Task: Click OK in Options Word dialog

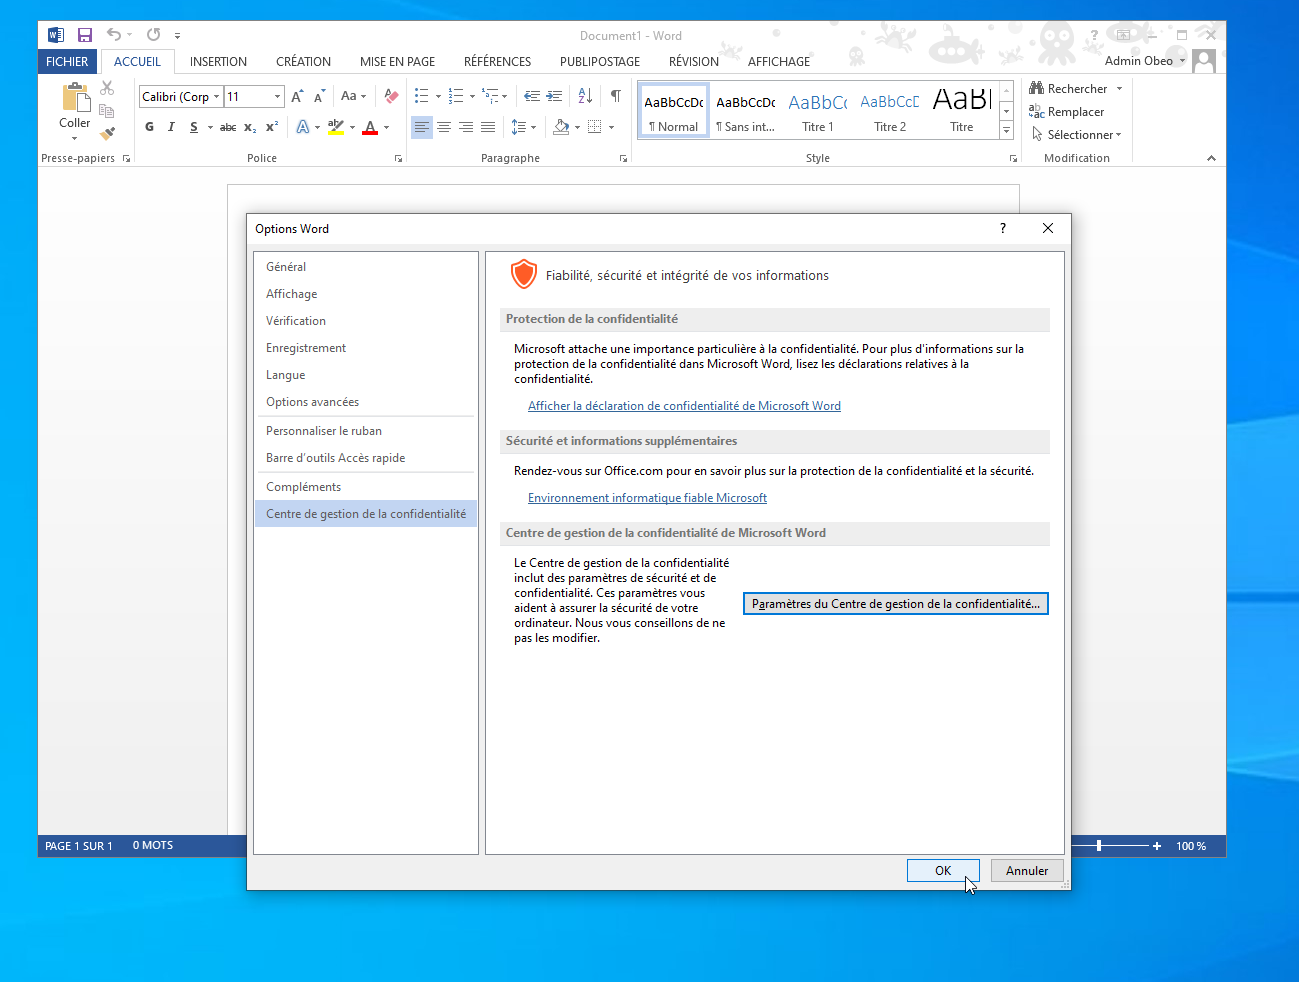Action: point(943,871)
